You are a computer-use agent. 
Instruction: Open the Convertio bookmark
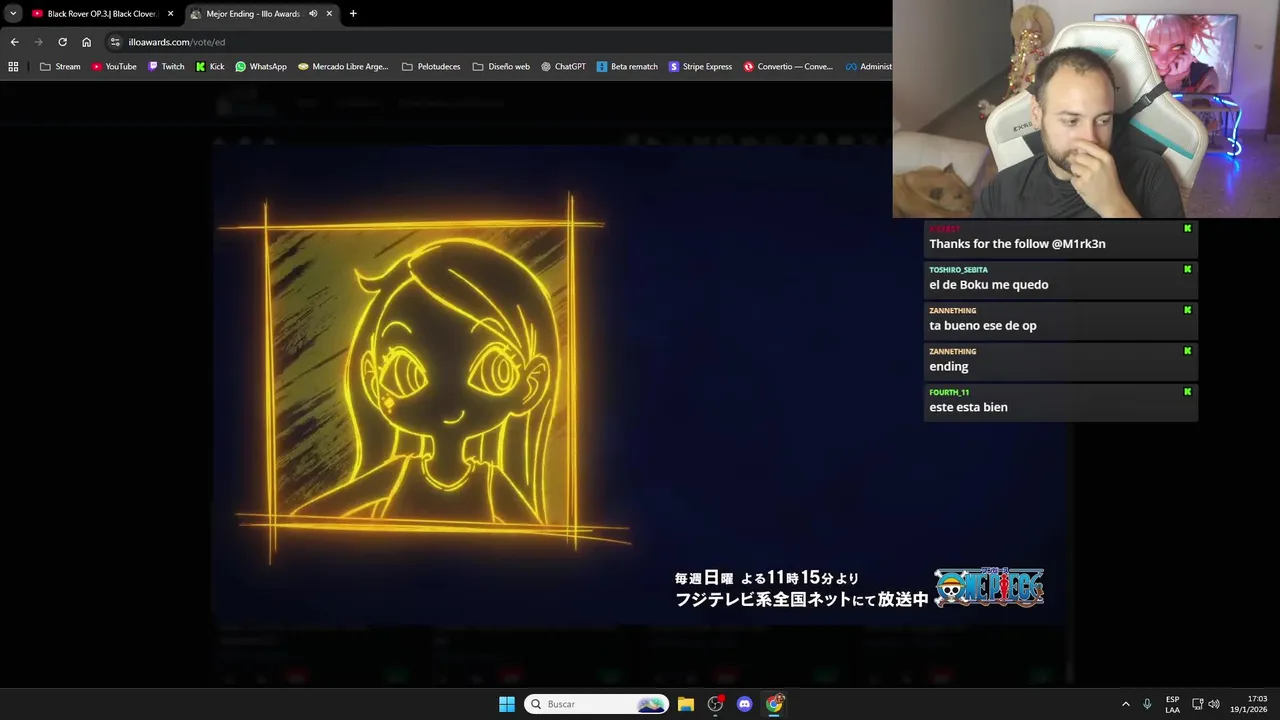(x=788, y=67)
